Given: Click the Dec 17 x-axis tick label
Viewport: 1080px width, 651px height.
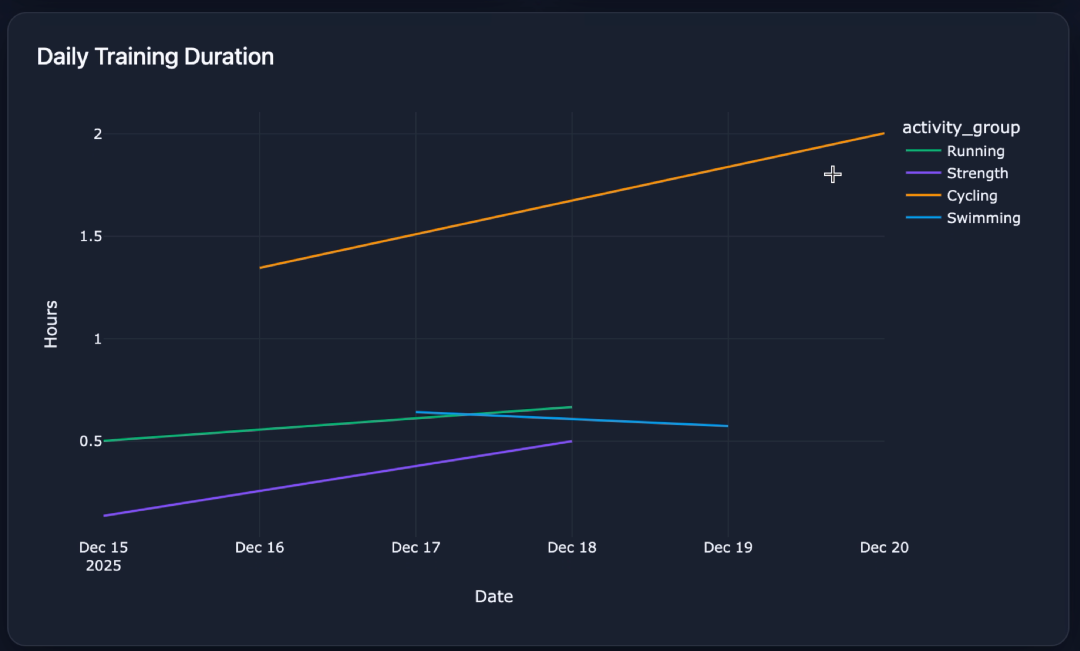Looking at the screenshot, I should point(416,548).
